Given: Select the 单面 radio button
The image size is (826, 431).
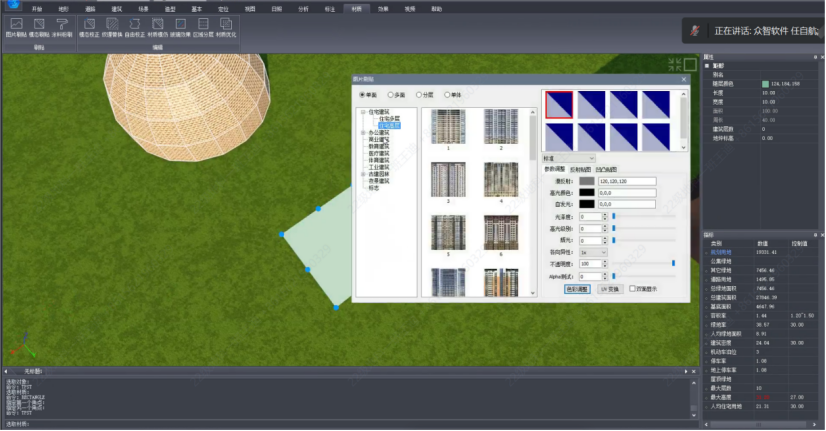Looking at the screenshot, I should click(363, 95).
